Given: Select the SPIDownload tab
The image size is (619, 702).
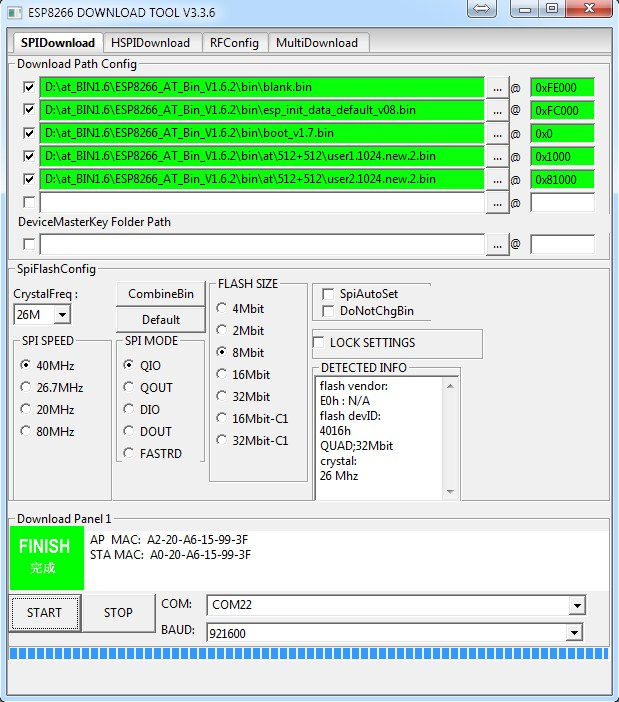Looking at the screenshot, I should [58, 43].
